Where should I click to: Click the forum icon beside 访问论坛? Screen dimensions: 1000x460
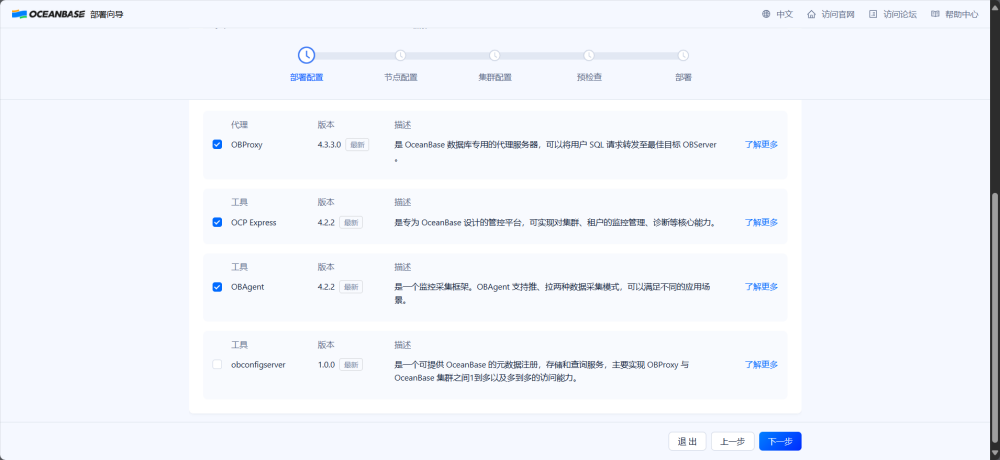click(x=873, y=14)
